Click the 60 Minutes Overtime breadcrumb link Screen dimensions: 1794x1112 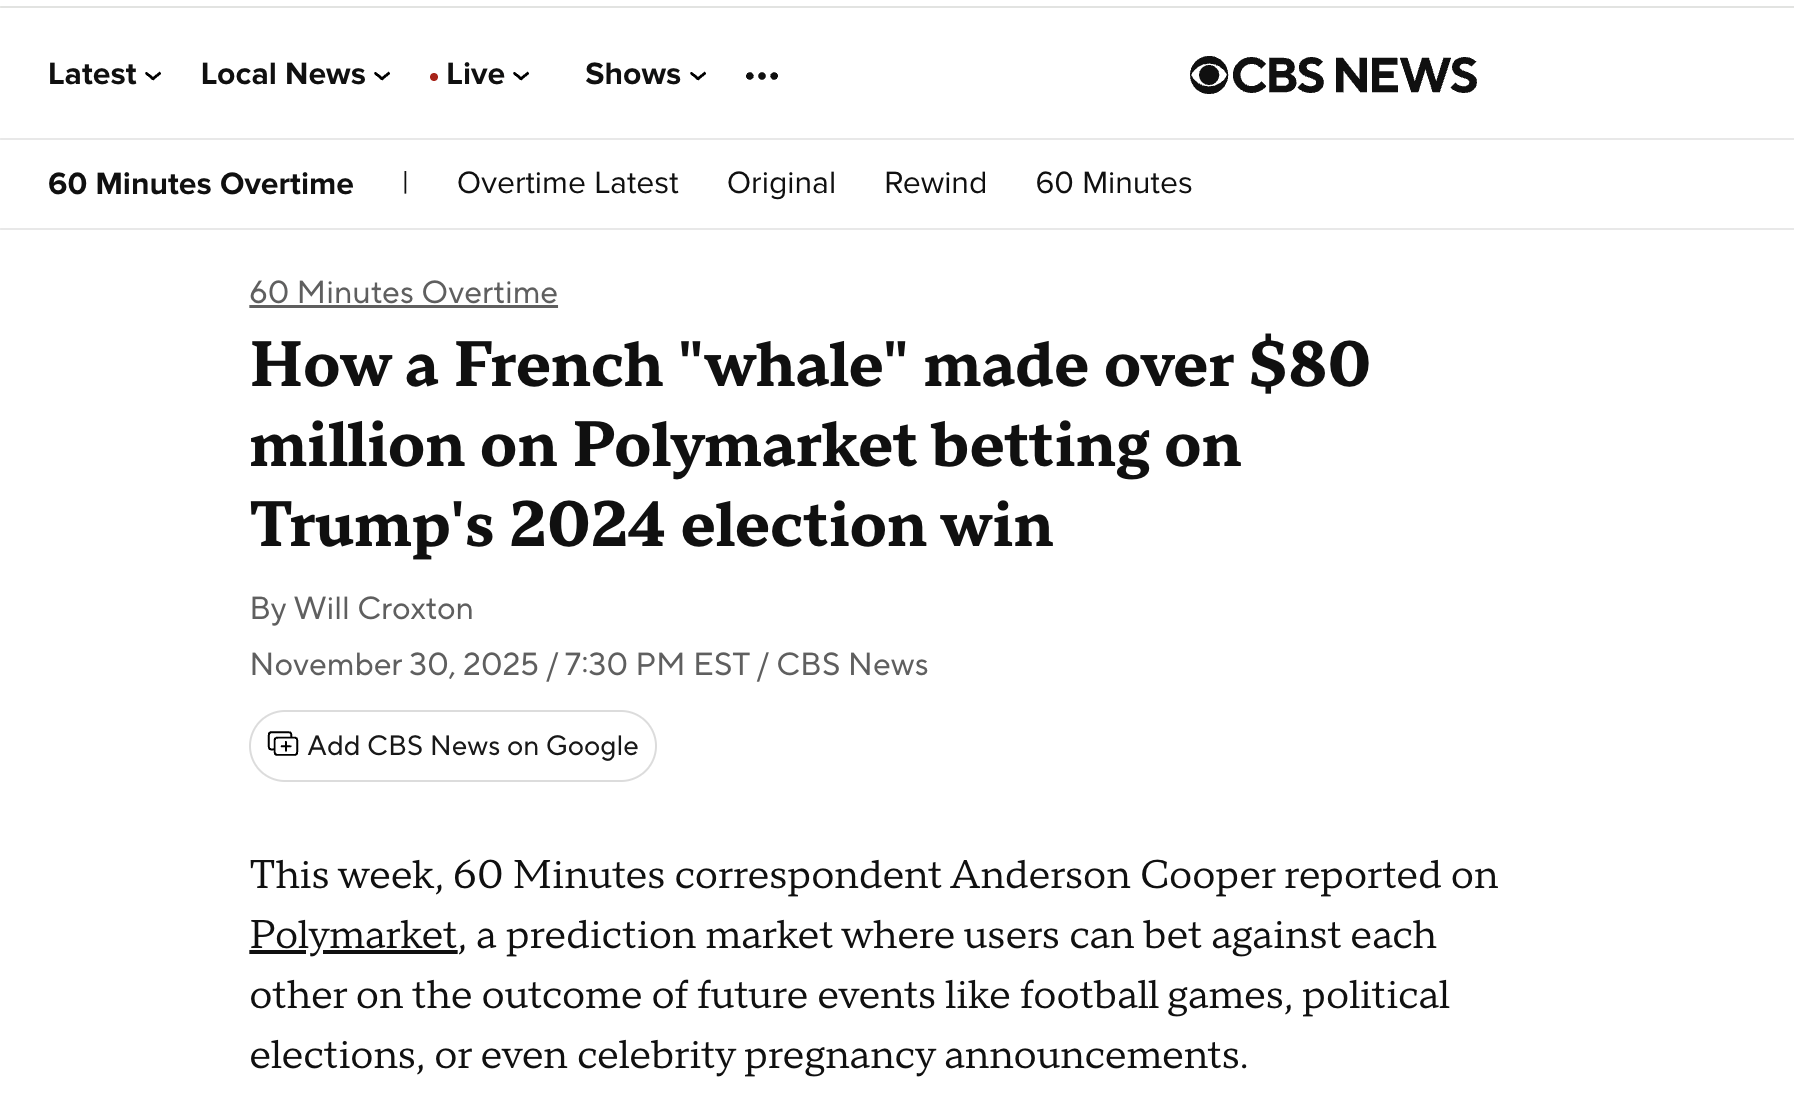pyautogui.click(x=403, y=293)
